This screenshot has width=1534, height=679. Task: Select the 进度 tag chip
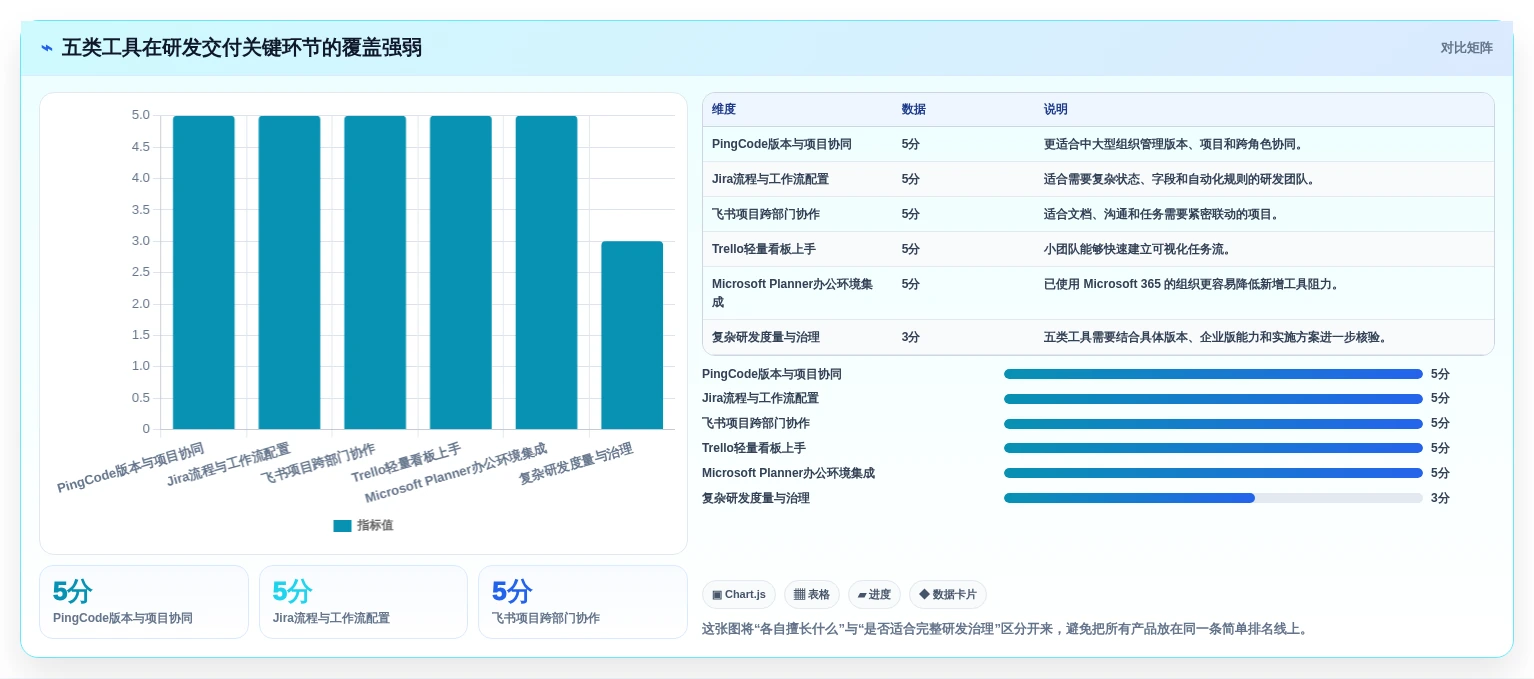pos(874,594)
